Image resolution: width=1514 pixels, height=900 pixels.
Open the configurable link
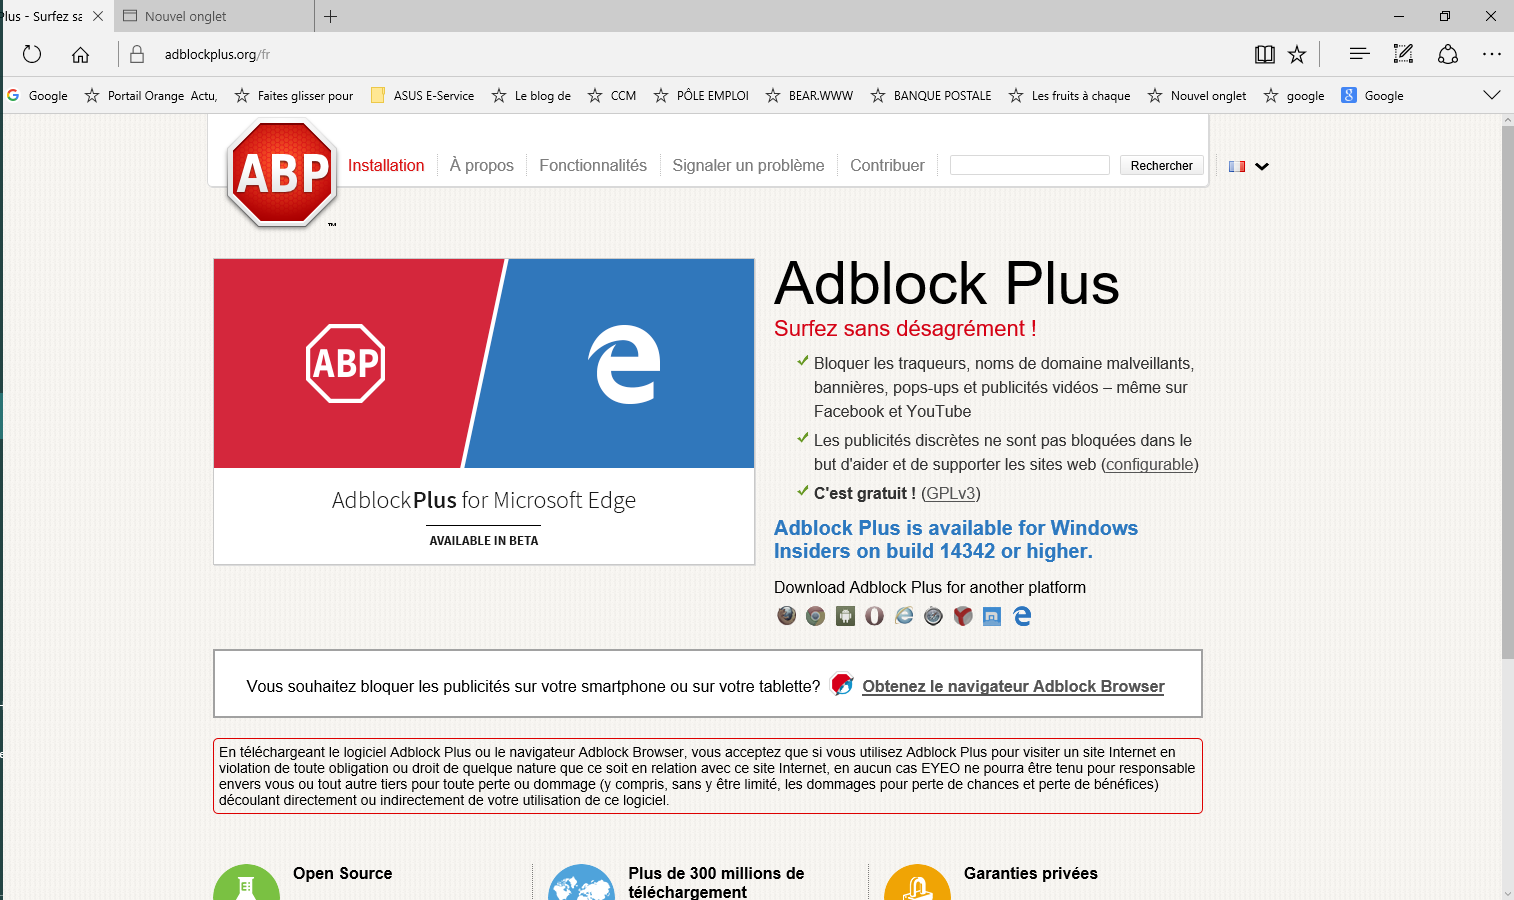(x=1150, y=465)
